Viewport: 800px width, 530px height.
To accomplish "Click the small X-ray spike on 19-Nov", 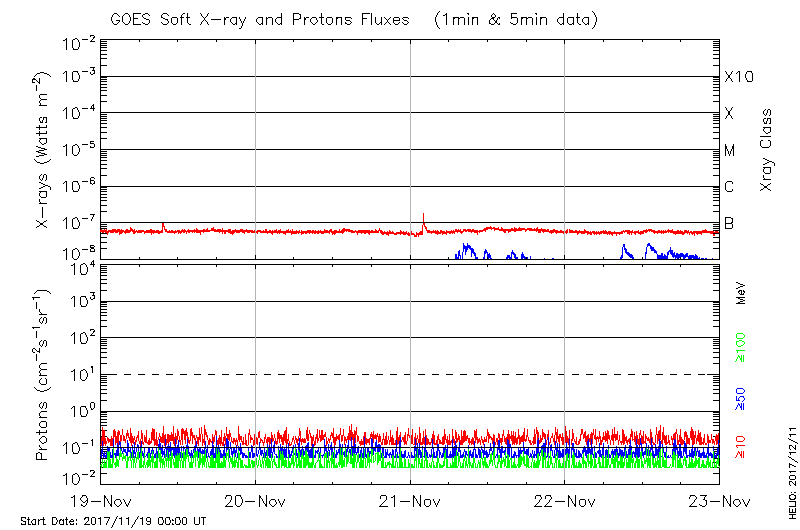I will [164, 225].
